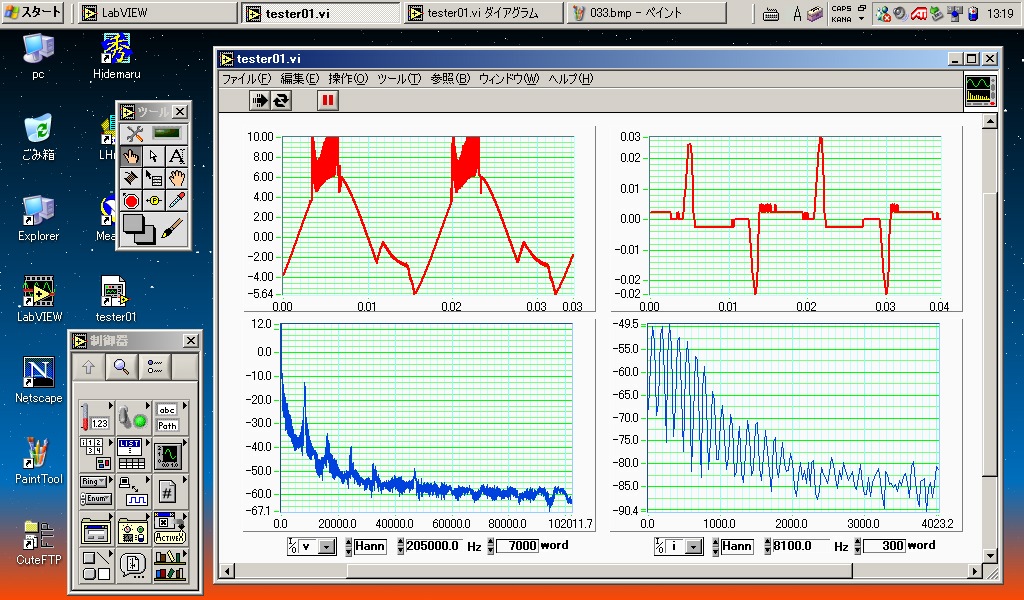
Task: Select the Text labeling tool
Action: [176, 156]
